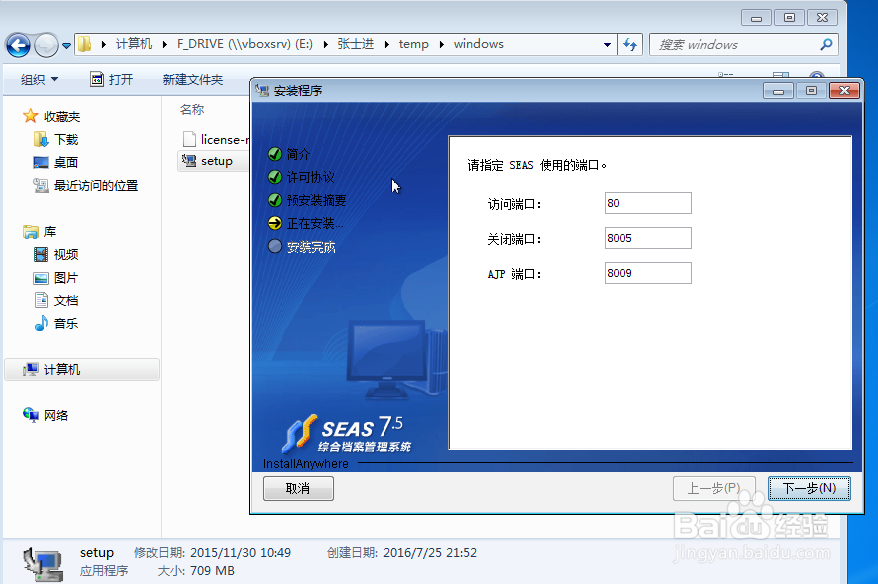Select the 下载 folder icon in sidebar
878x584 pixels.
point(40,138)
